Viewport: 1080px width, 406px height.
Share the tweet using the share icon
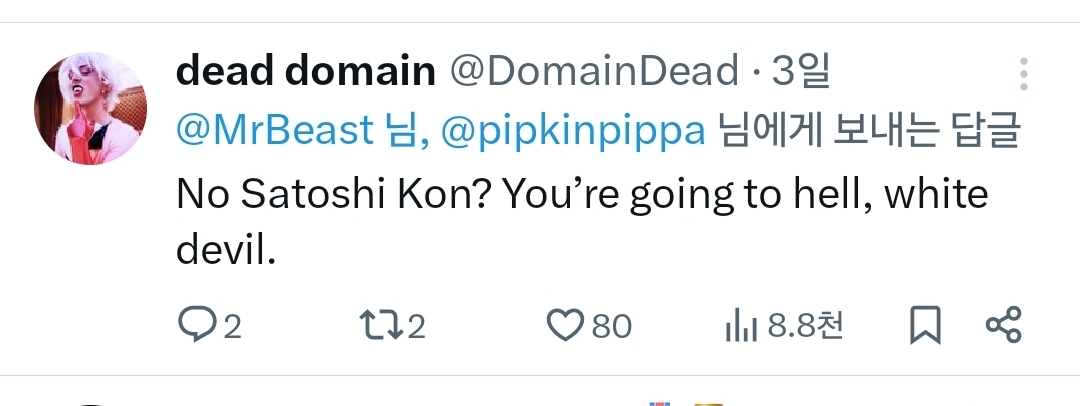tap(1003, 325)
